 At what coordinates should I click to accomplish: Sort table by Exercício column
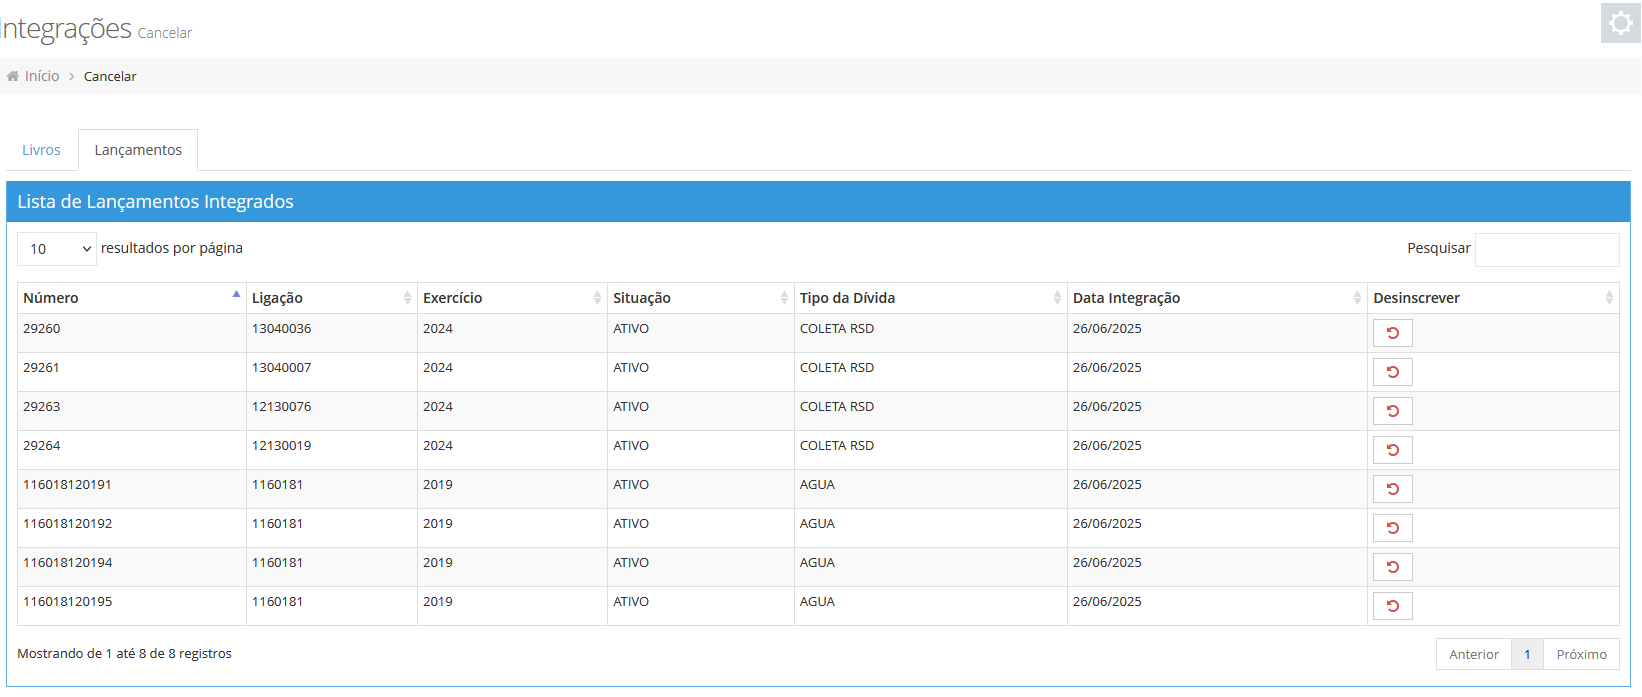coord(512,298)
